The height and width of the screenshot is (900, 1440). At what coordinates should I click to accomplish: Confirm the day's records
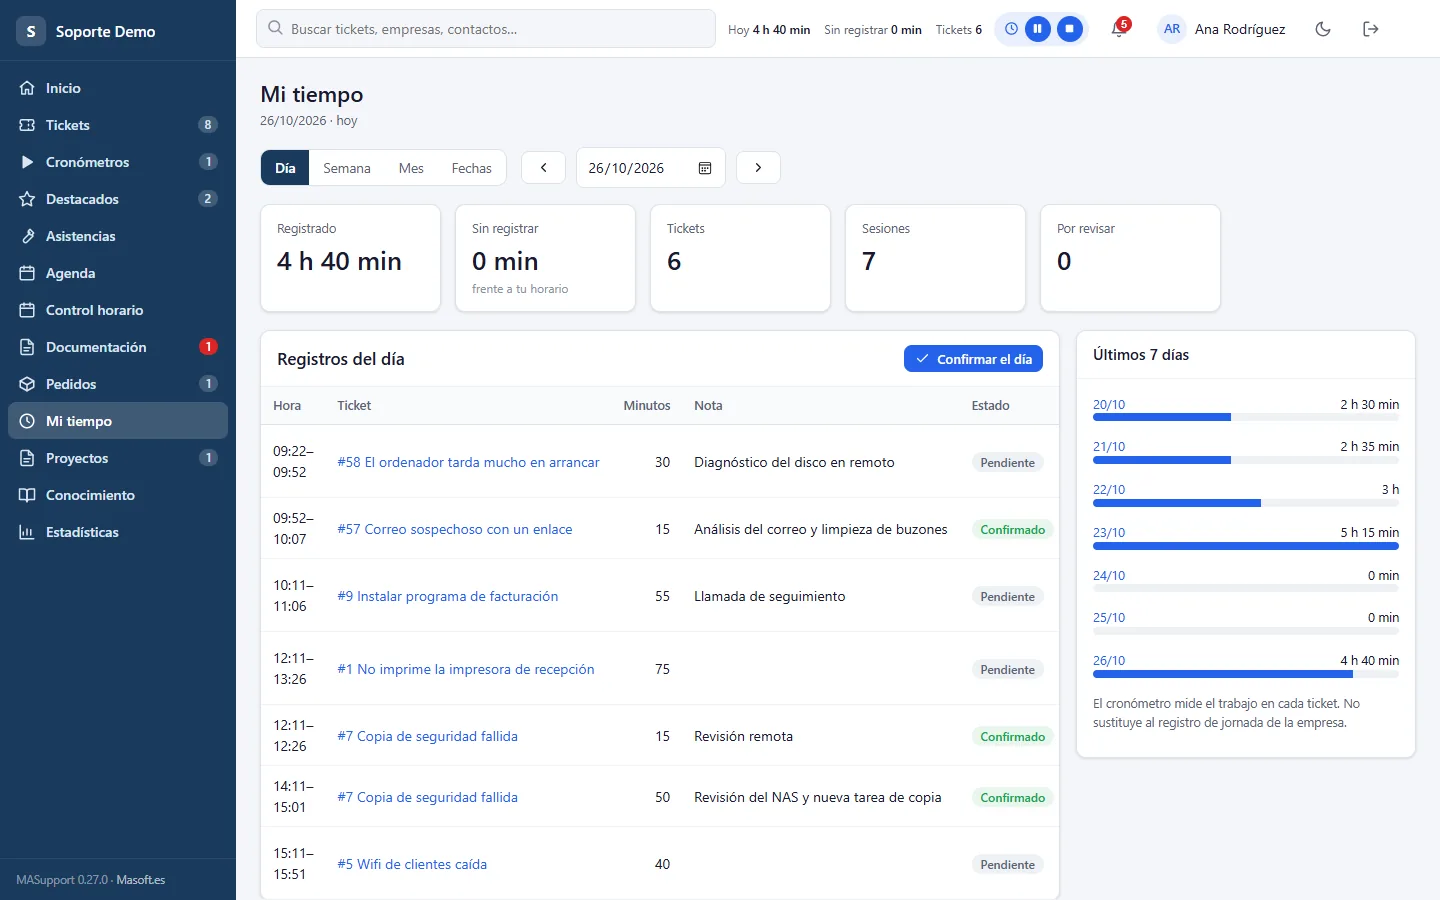(973, 359)
